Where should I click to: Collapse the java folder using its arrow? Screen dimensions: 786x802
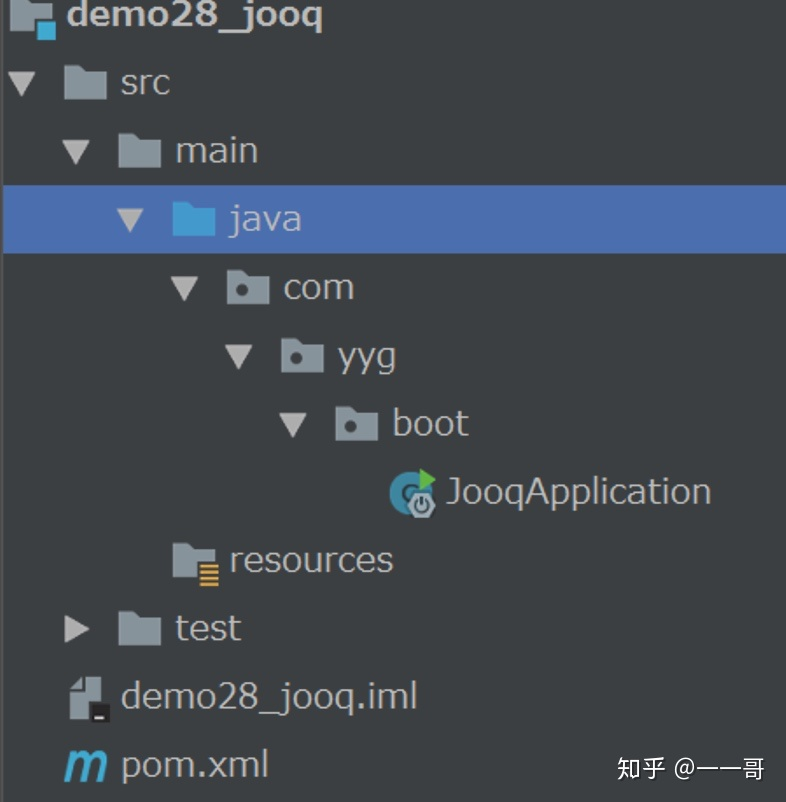130,218
